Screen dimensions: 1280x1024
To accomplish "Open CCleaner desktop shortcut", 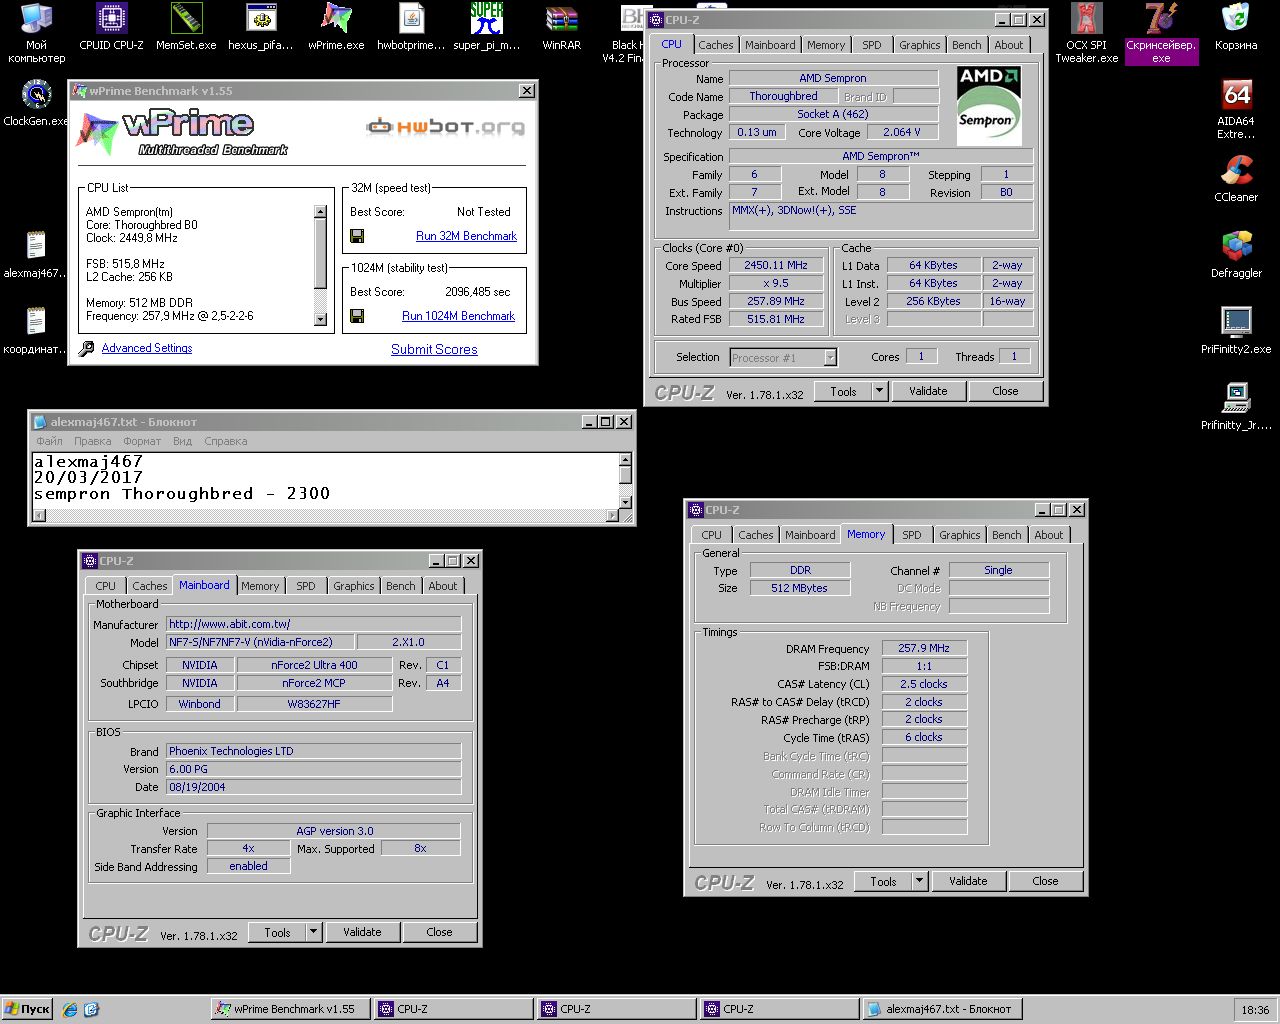I will 1236,179.
